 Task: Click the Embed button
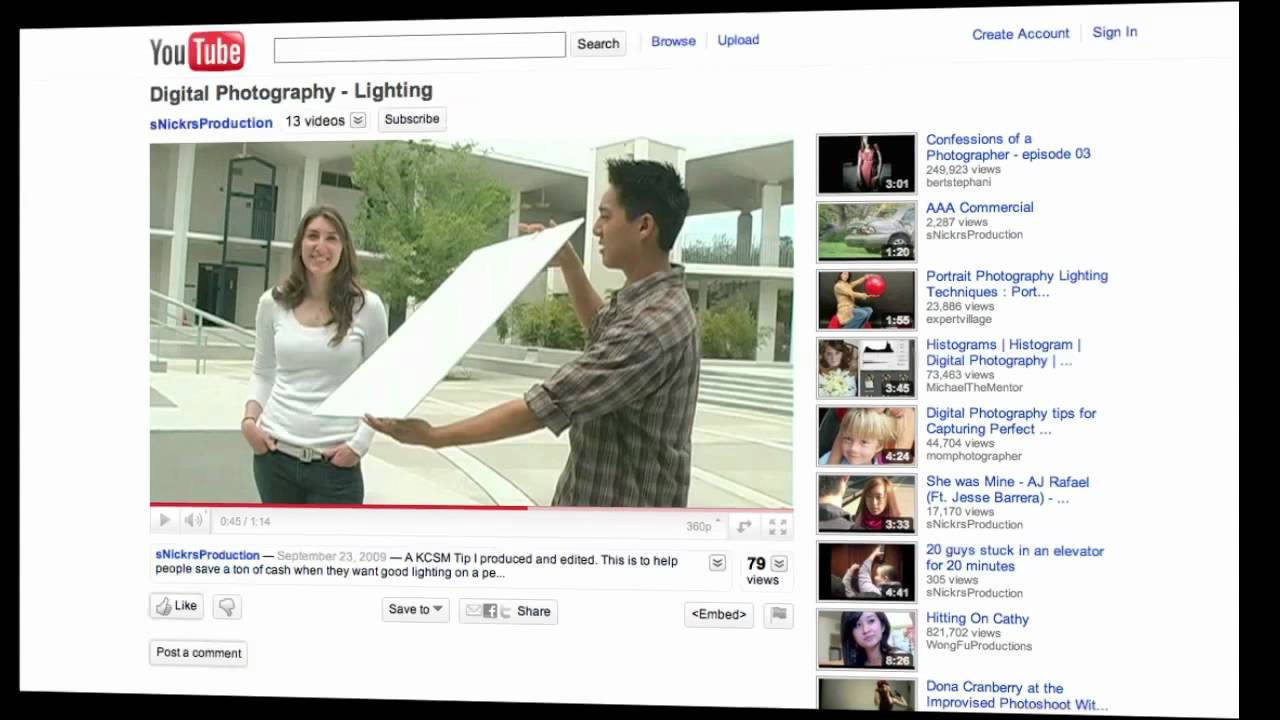(719, 615)
